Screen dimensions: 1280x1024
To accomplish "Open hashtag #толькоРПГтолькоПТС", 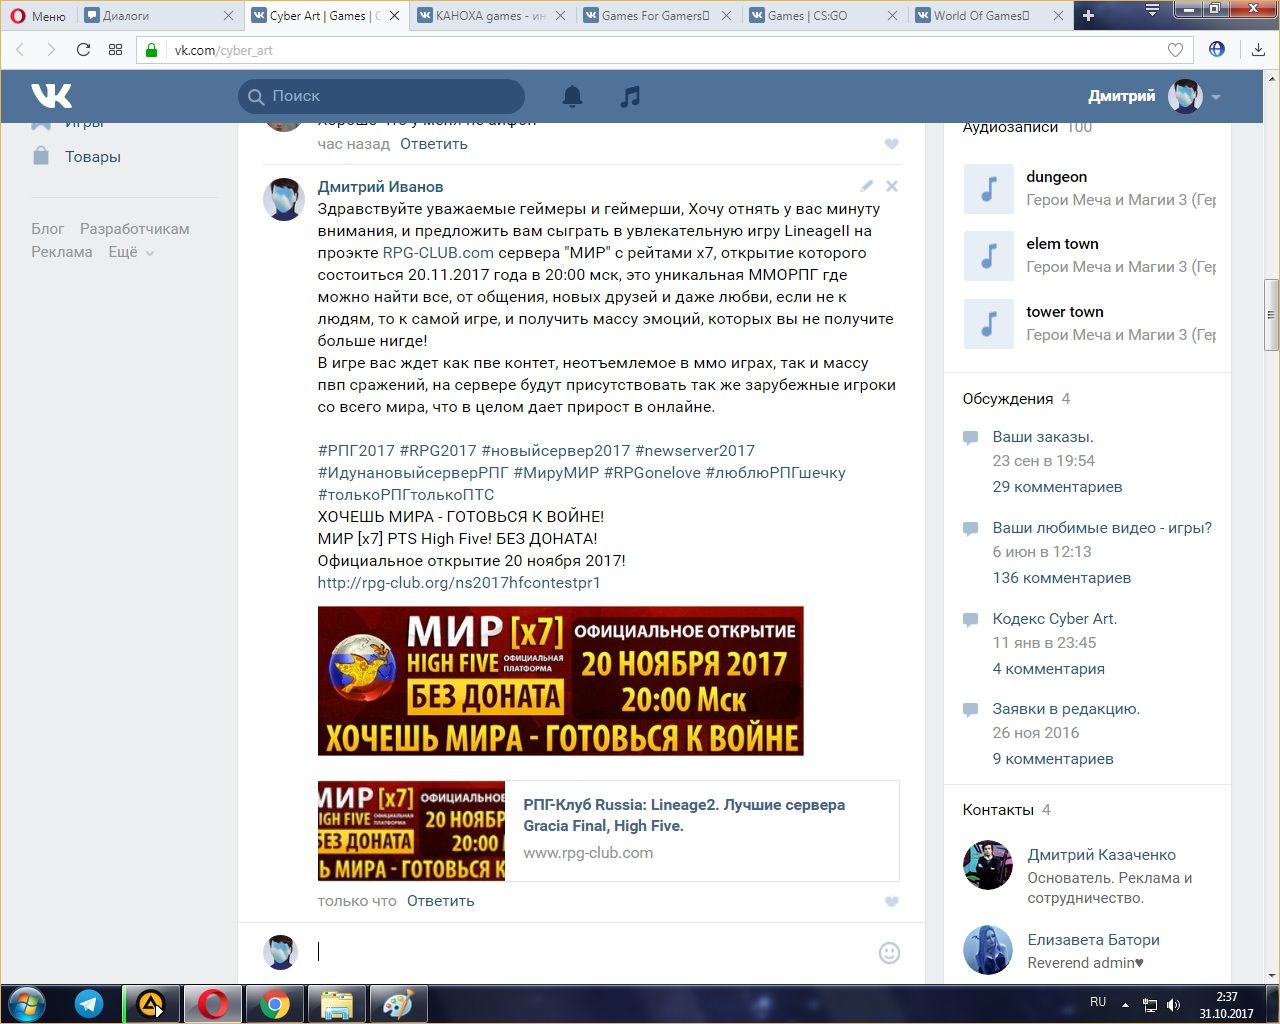I will (406, 495).
